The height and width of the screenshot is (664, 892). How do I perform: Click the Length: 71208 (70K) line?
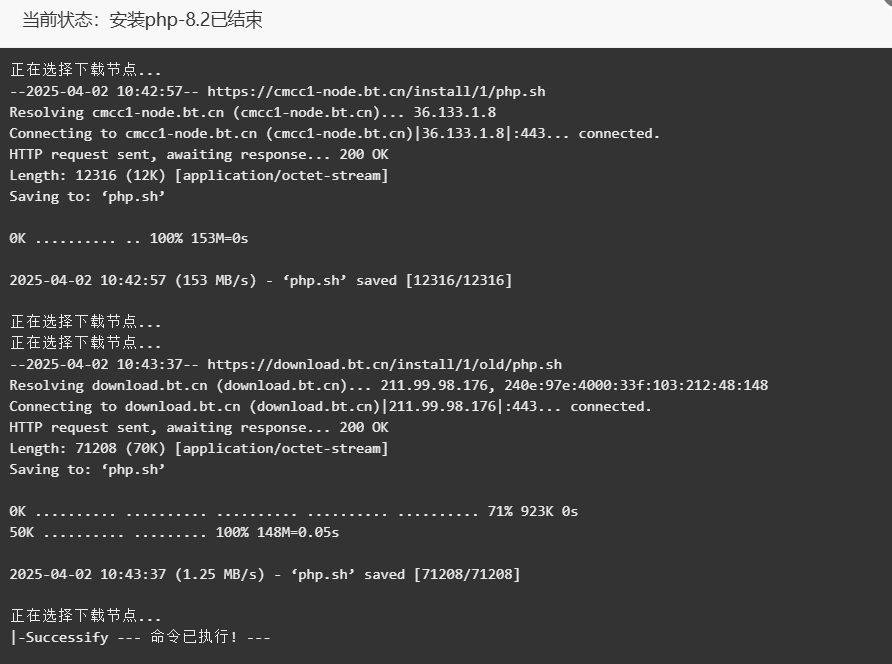pos(199,448)
